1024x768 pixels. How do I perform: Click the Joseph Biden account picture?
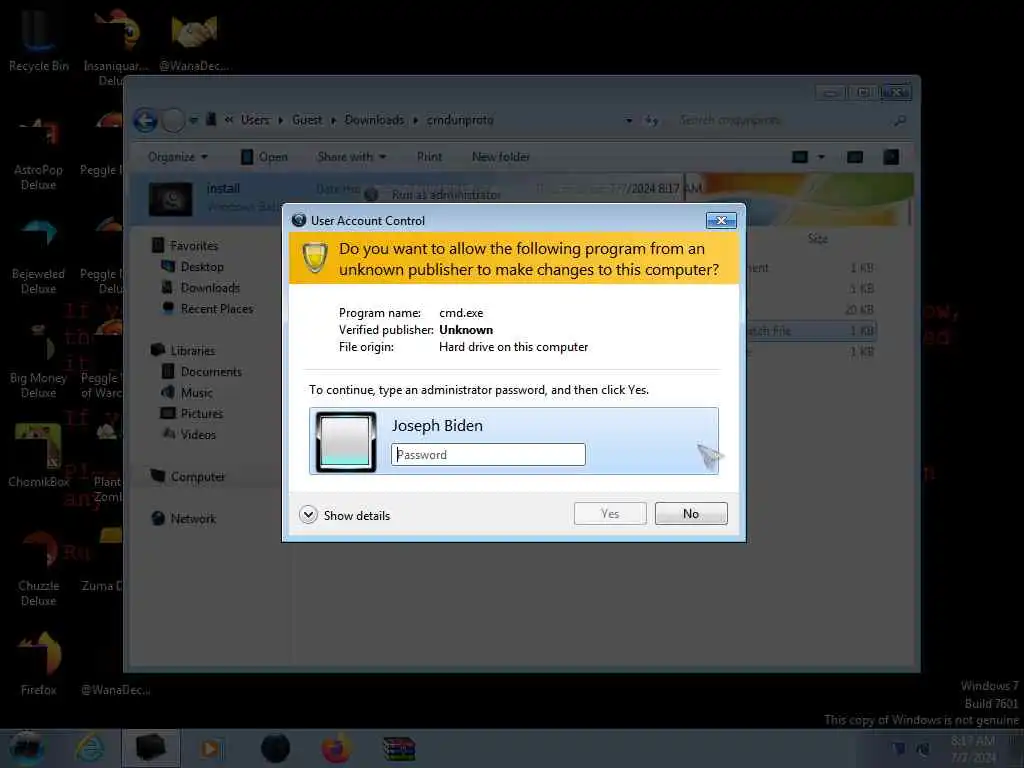pos(346,441)
